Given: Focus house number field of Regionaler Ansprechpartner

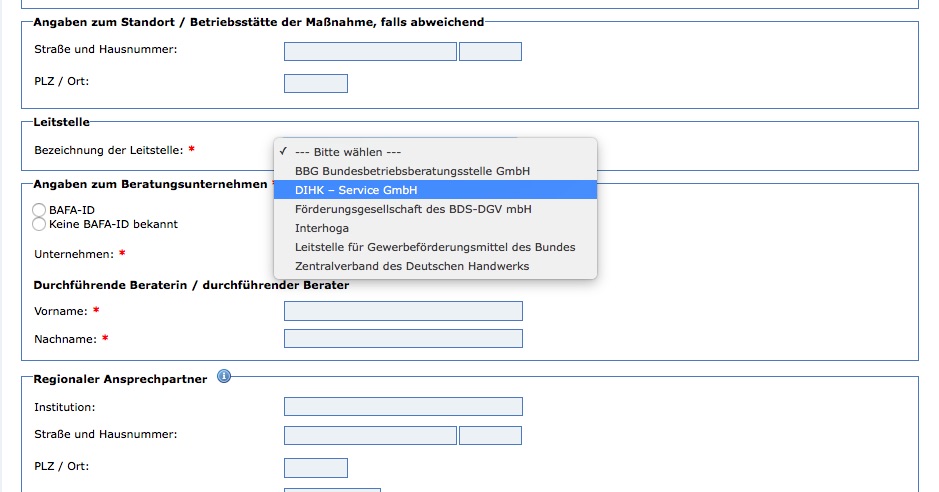Looking at the screenshot, I should pos(490,435).
